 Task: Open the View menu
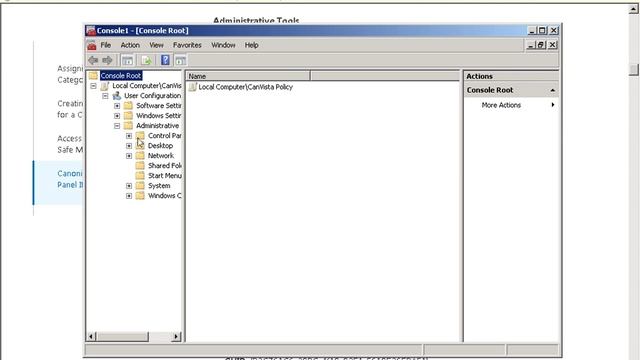point(156,45)
